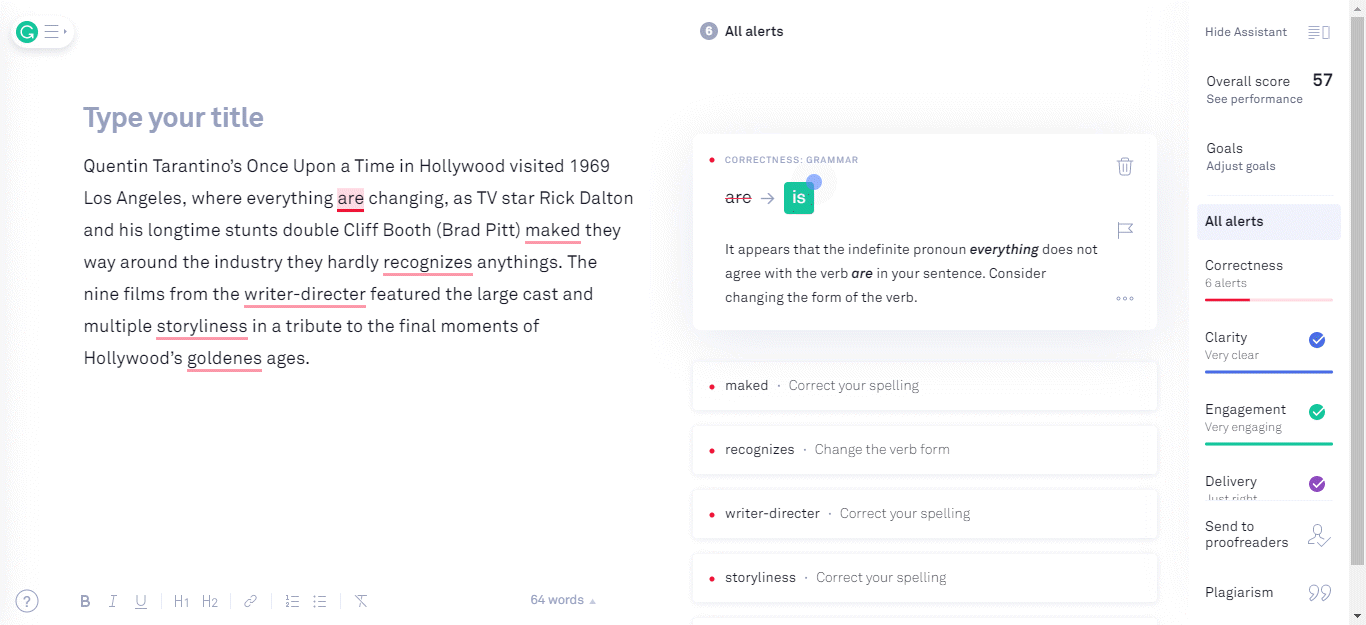Apply Heading 1 style

pos(181,601)
